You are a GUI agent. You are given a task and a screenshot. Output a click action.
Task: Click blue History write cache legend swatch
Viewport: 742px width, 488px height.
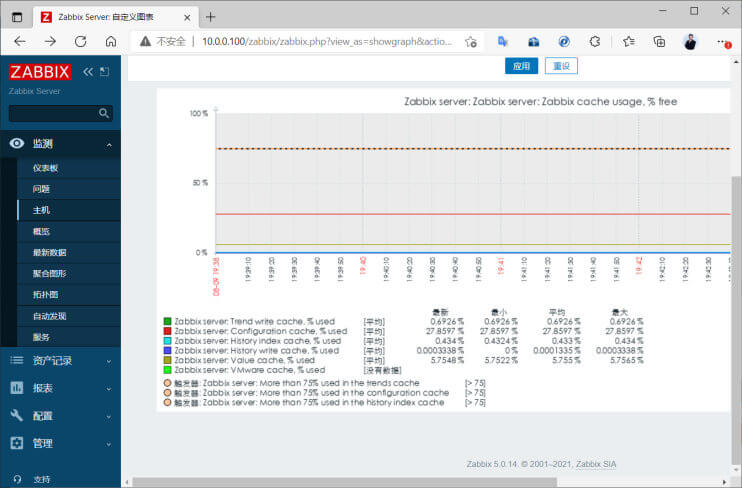tap(167, 350)
